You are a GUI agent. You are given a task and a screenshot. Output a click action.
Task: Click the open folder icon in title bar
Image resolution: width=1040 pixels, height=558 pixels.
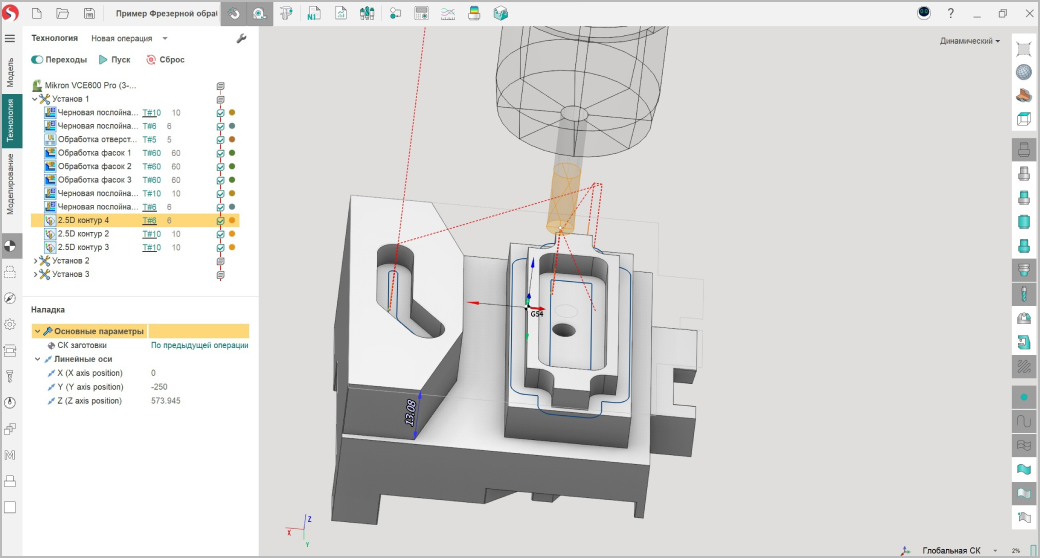(x=62, y=14)
